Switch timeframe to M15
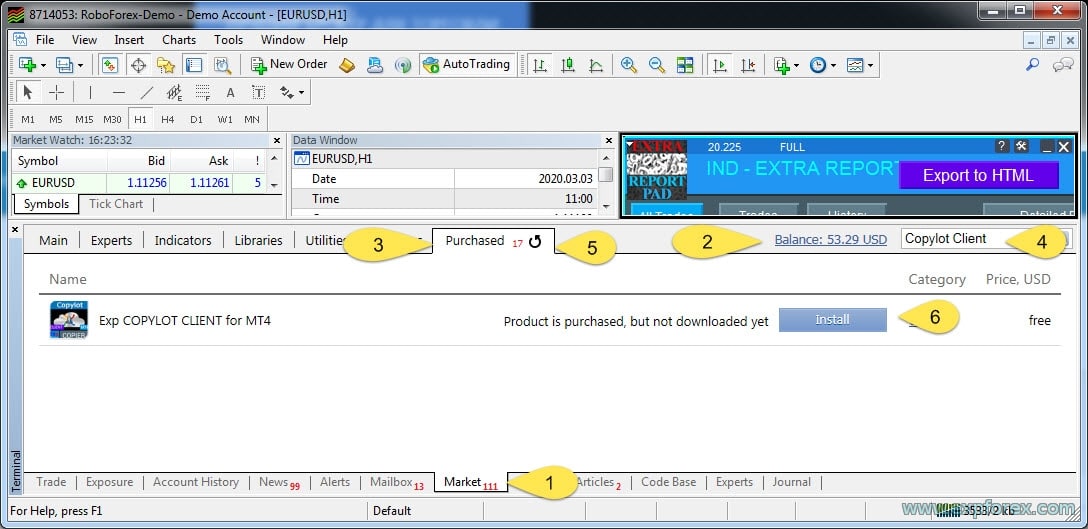The height and width of the screenshot is (529, 1088). [84, 119]
